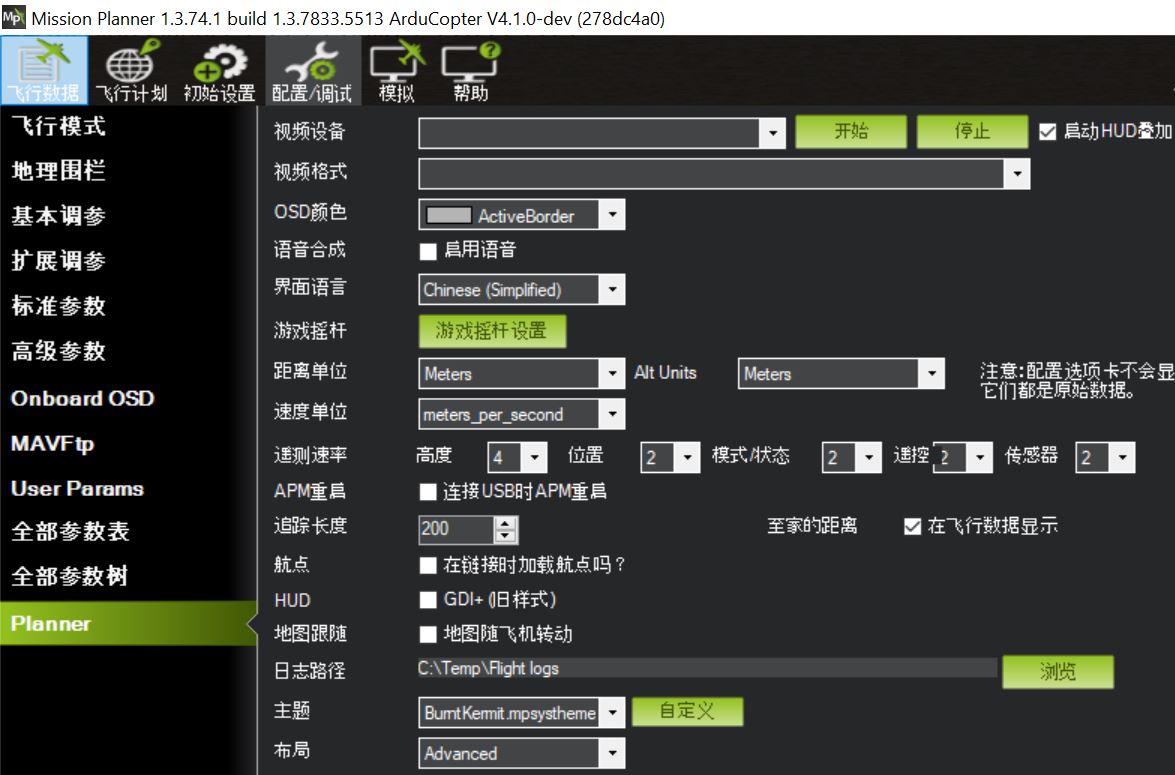Screen dimensions: 1175x775
Task: Open the 位置 telemetry rate dropdown
Action: [687, 456]
